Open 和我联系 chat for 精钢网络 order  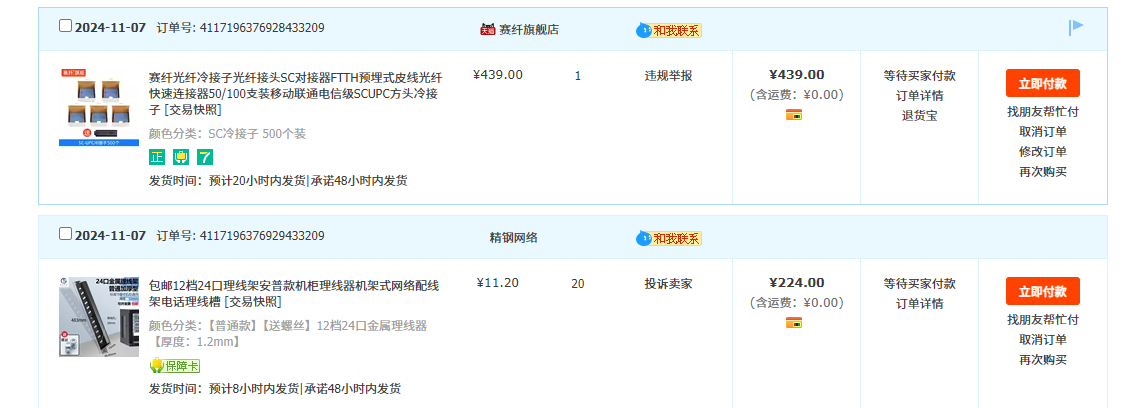coord(670,238)
